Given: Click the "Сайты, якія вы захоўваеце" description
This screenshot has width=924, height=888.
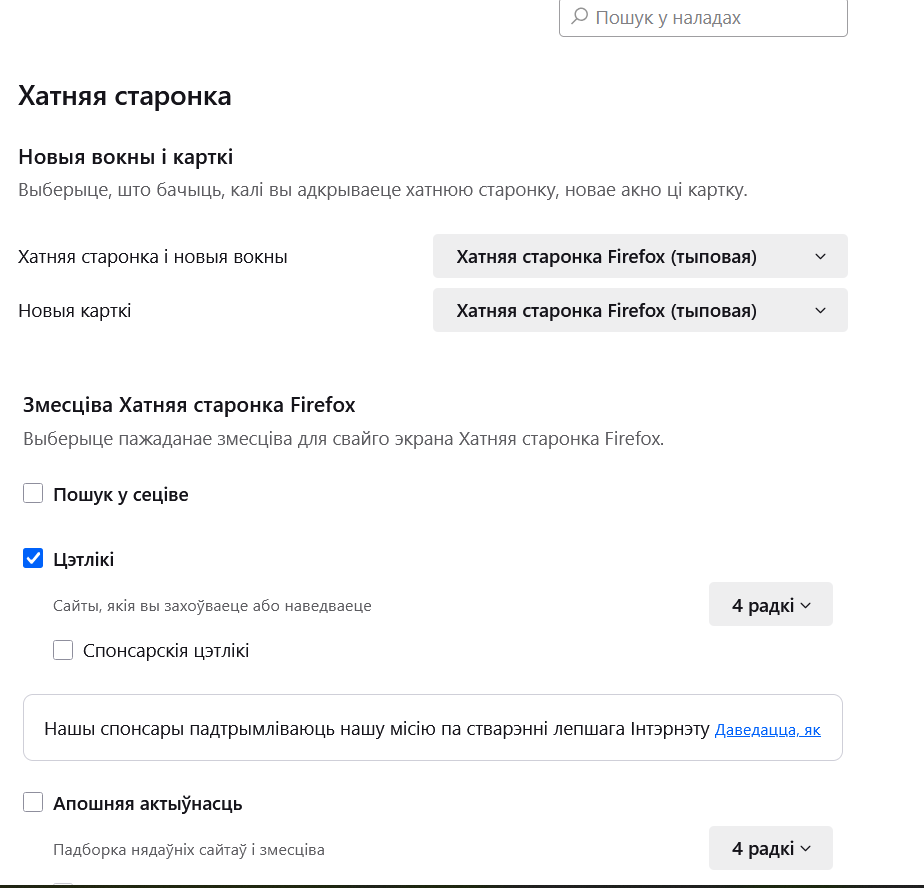Looking at the screenshot, I should 212,606.
